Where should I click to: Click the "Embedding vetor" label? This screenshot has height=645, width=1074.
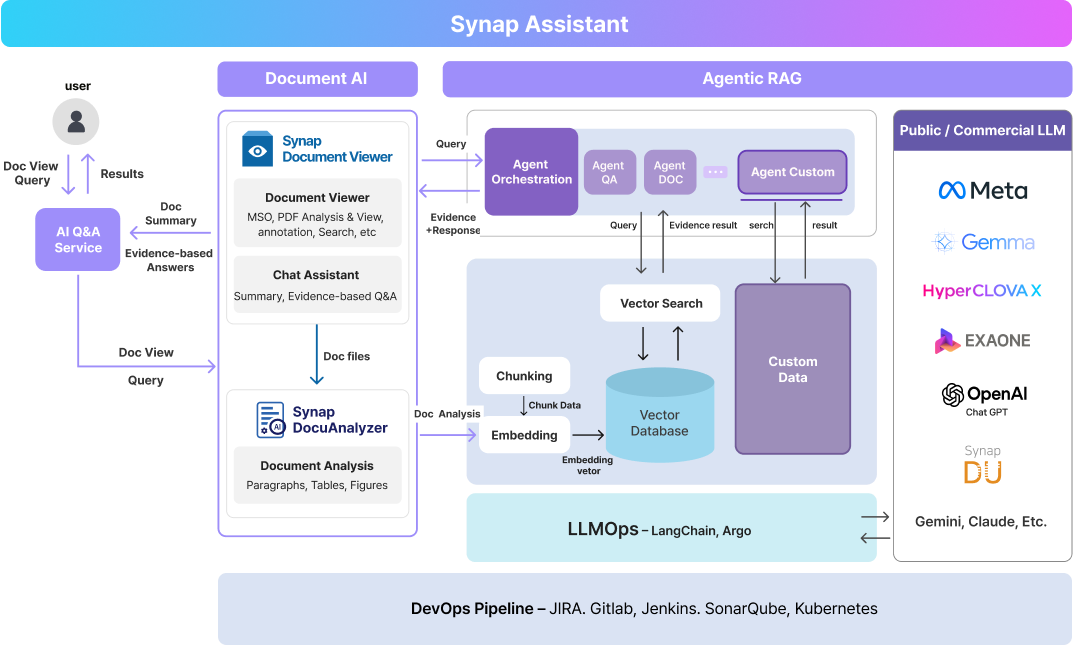point(588,466)
